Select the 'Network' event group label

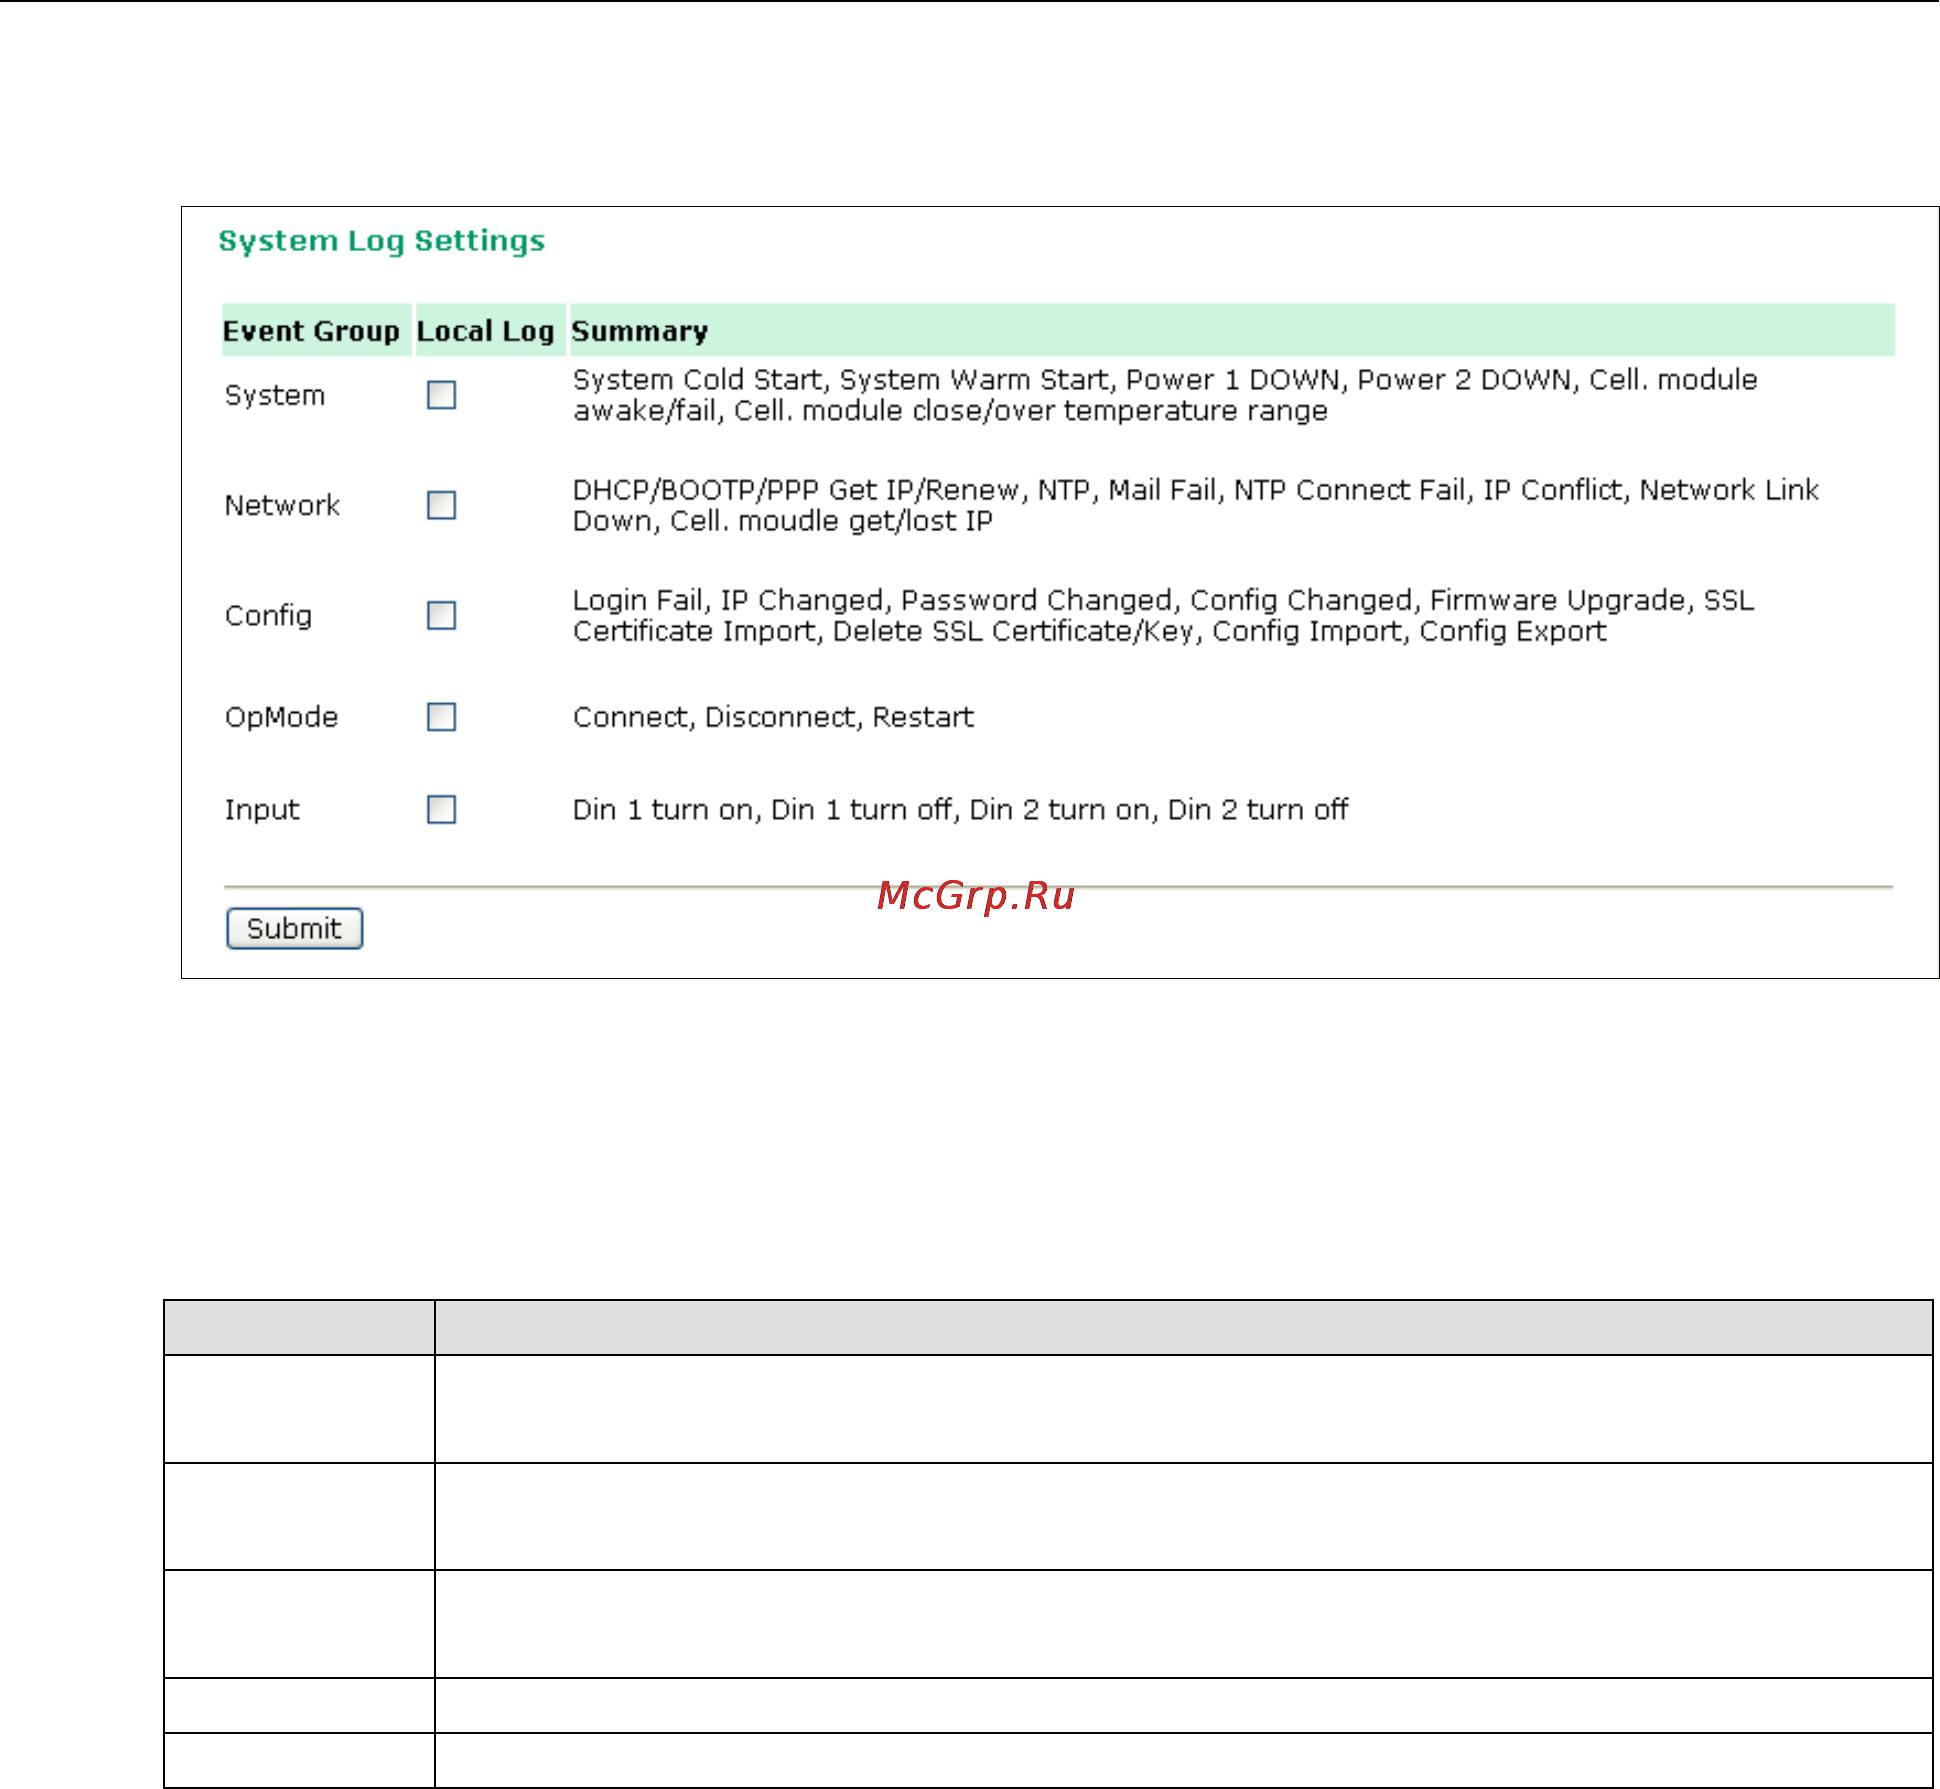[x=282, y=505]
